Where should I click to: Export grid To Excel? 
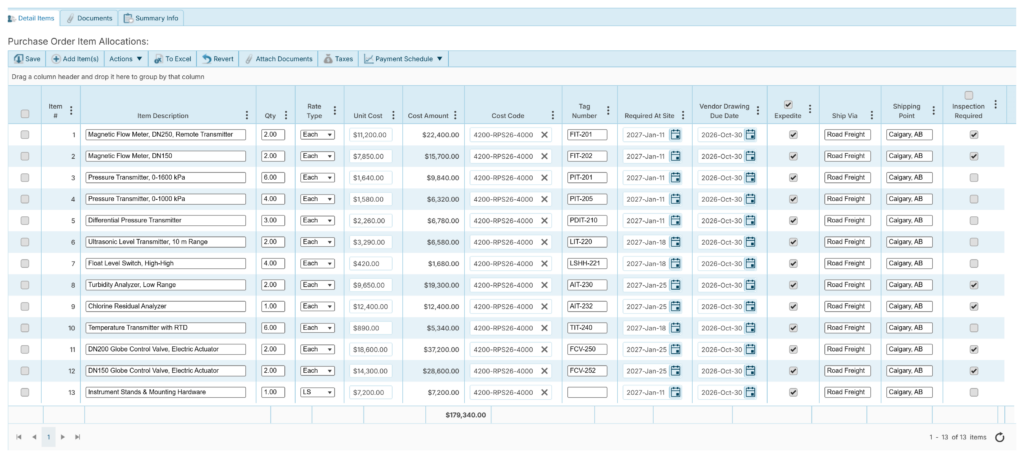click(172, 59)
